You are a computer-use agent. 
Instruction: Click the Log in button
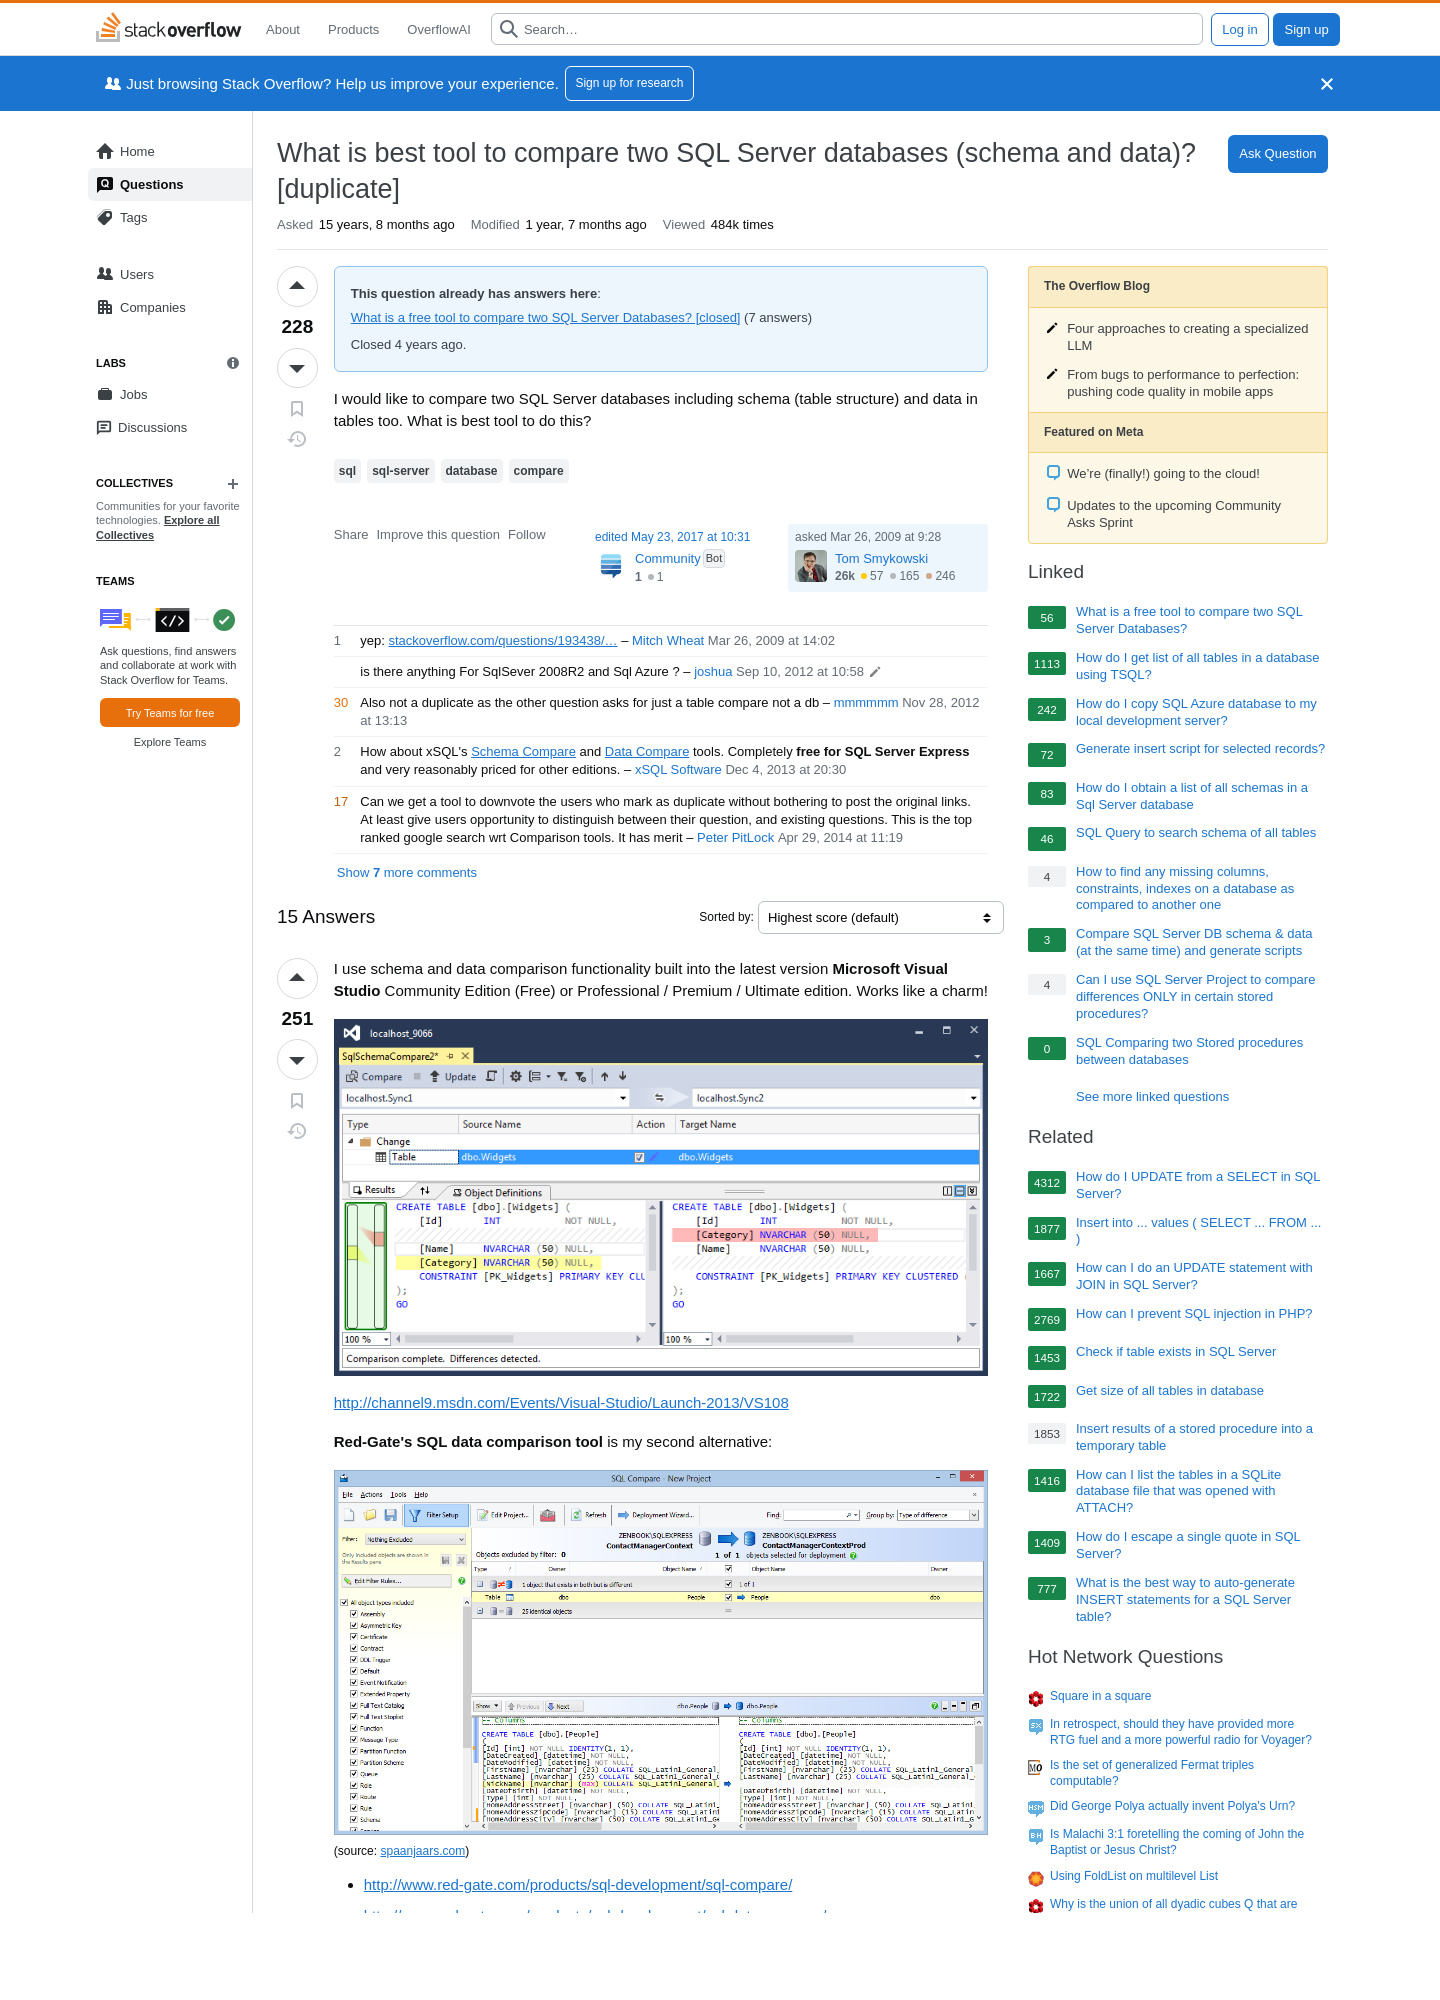[x=1240, y=29]
